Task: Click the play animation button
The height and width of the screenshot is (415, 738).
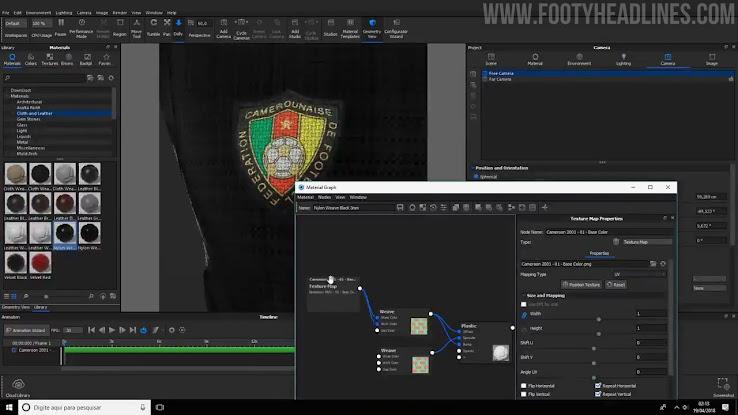Action: [112, 330]
